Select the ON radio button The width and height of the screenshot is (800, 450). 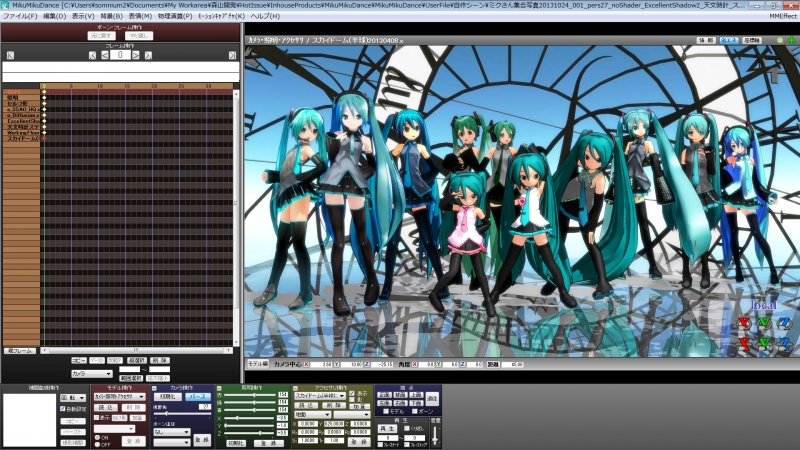[x=97, y=438]
